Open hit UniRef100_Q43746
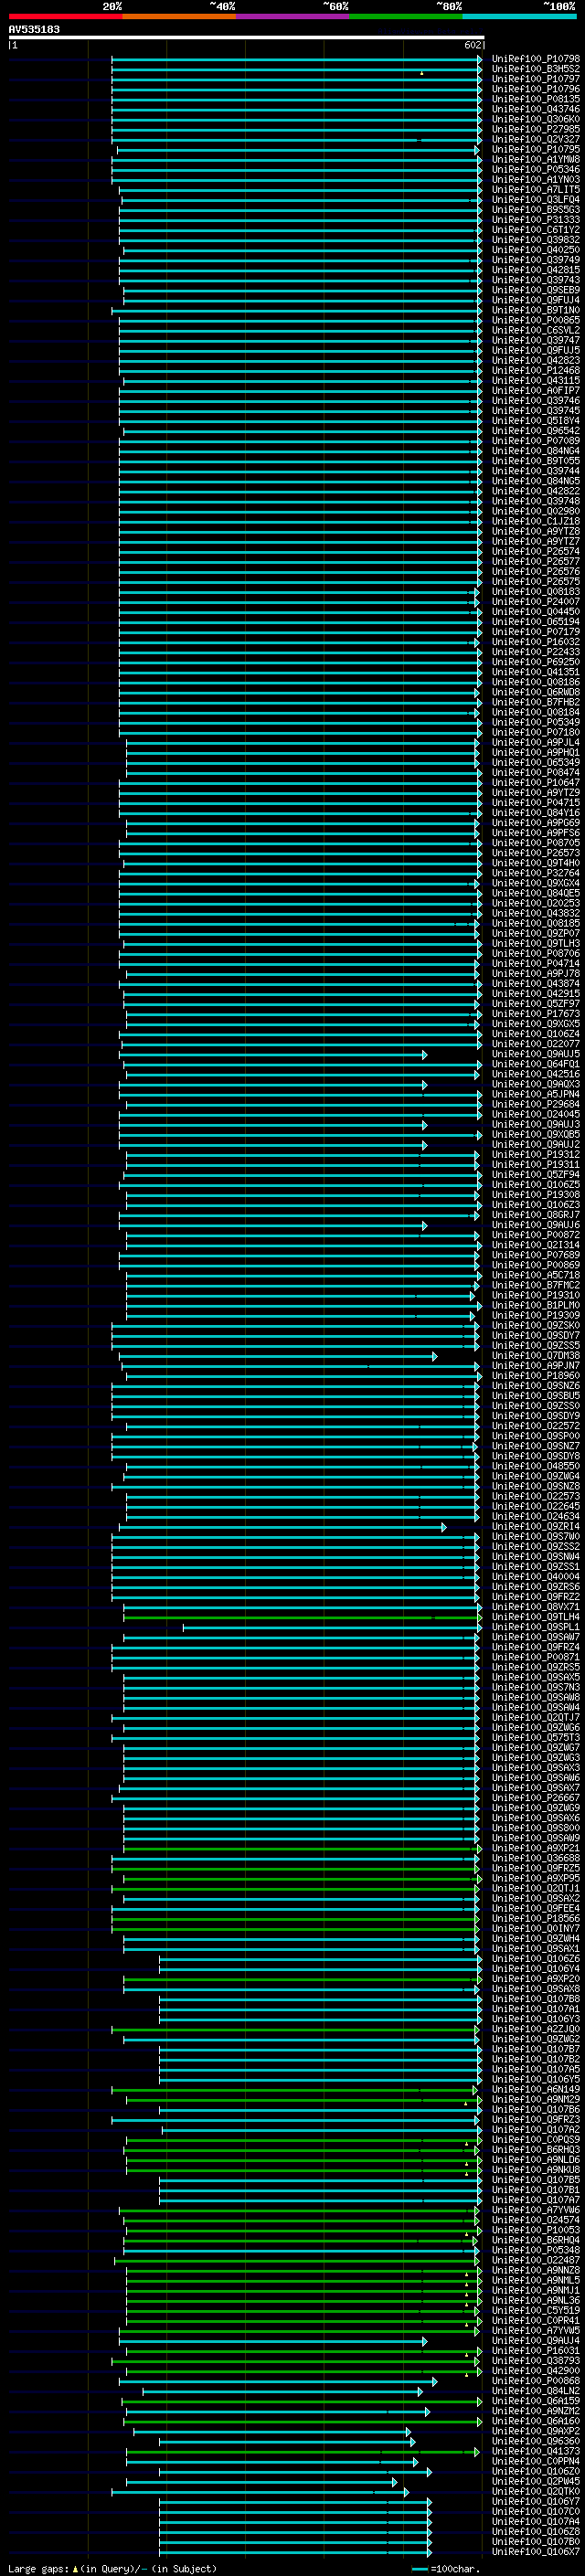The width and height of the screenshot is (585, 2576). click(x=536, y=109)
